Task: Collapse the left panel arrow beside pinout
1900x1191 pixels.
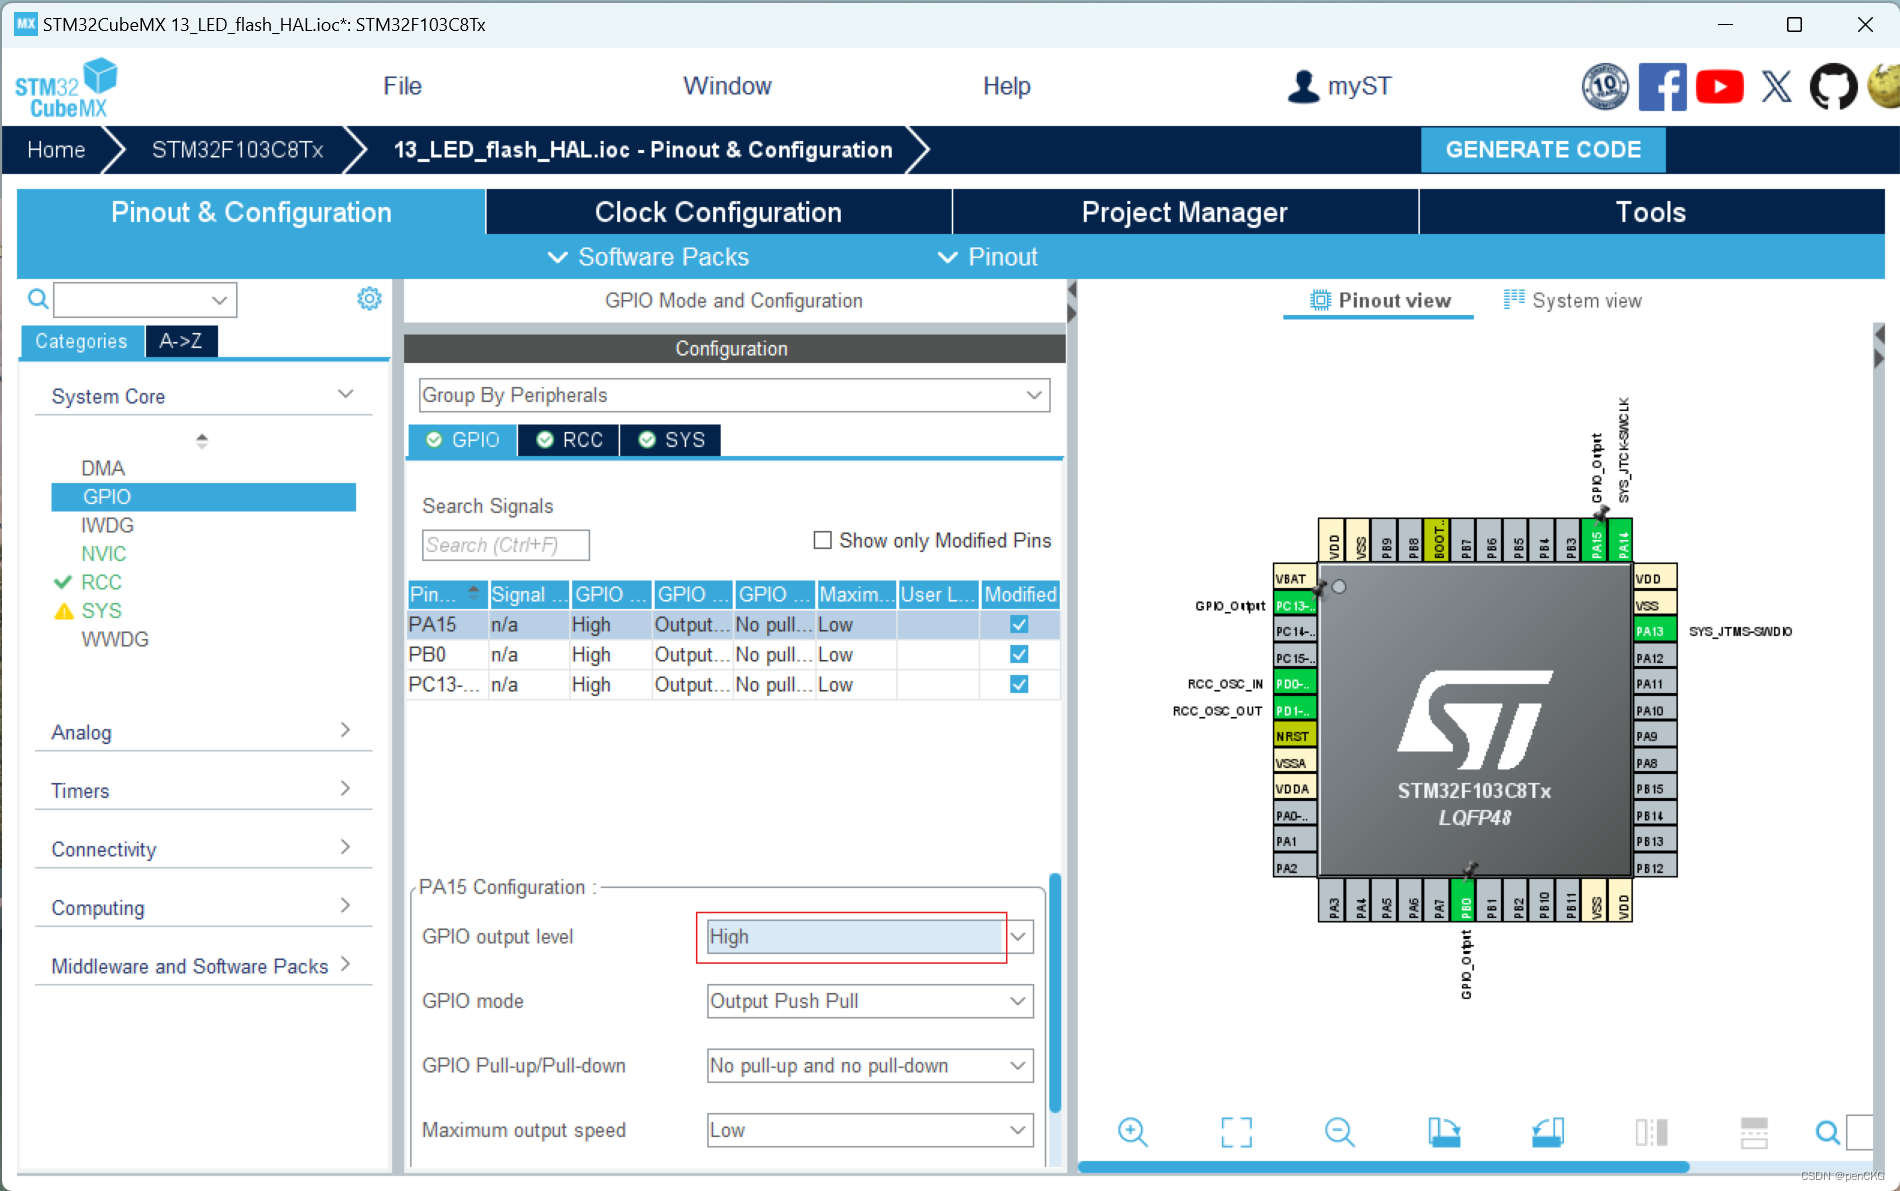Action: tap(1071, 289)
